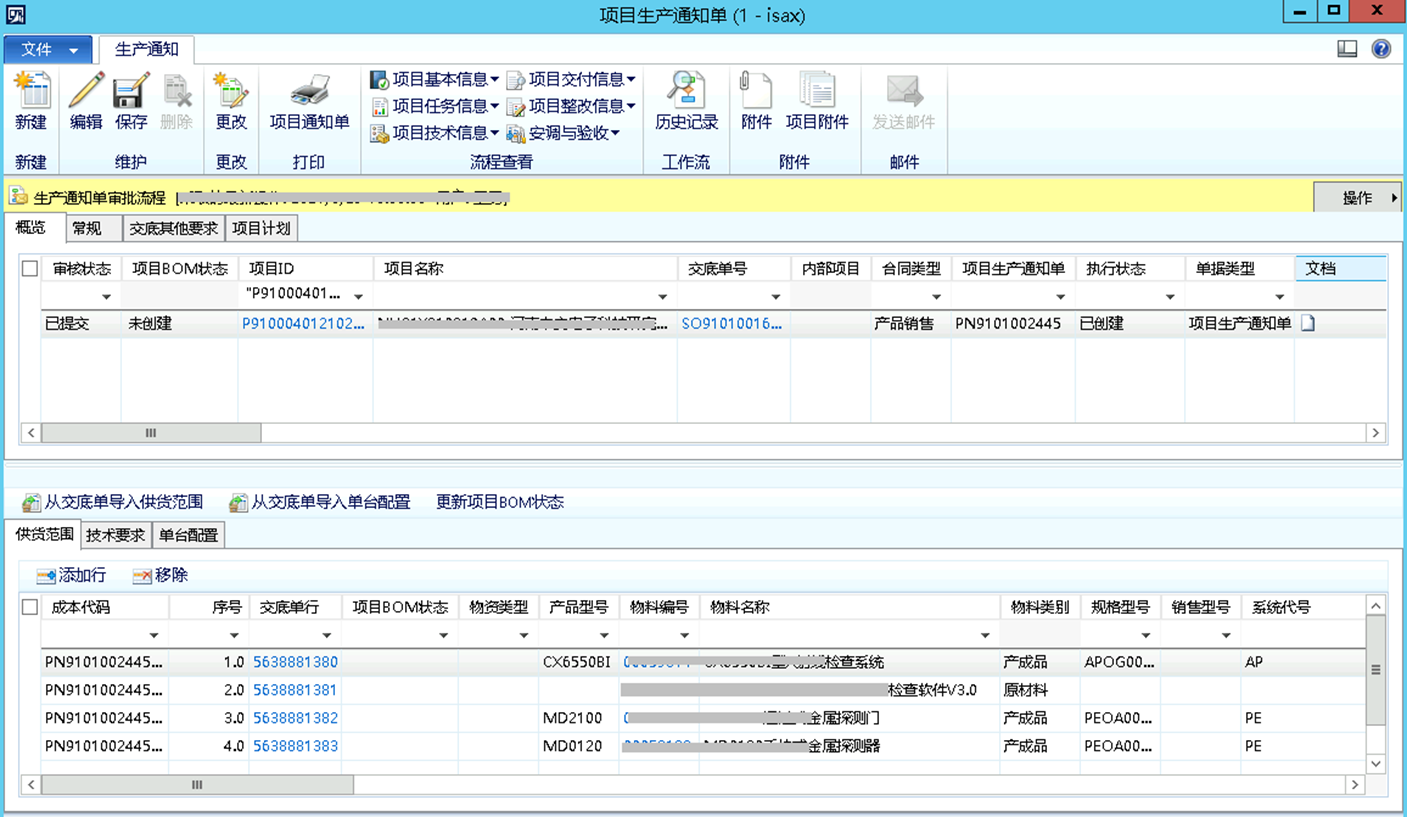Image resolution: width=1407 pixels, height=817 pixels.
Task: Open the 操作 actions menu
Action: [1356, 198]
